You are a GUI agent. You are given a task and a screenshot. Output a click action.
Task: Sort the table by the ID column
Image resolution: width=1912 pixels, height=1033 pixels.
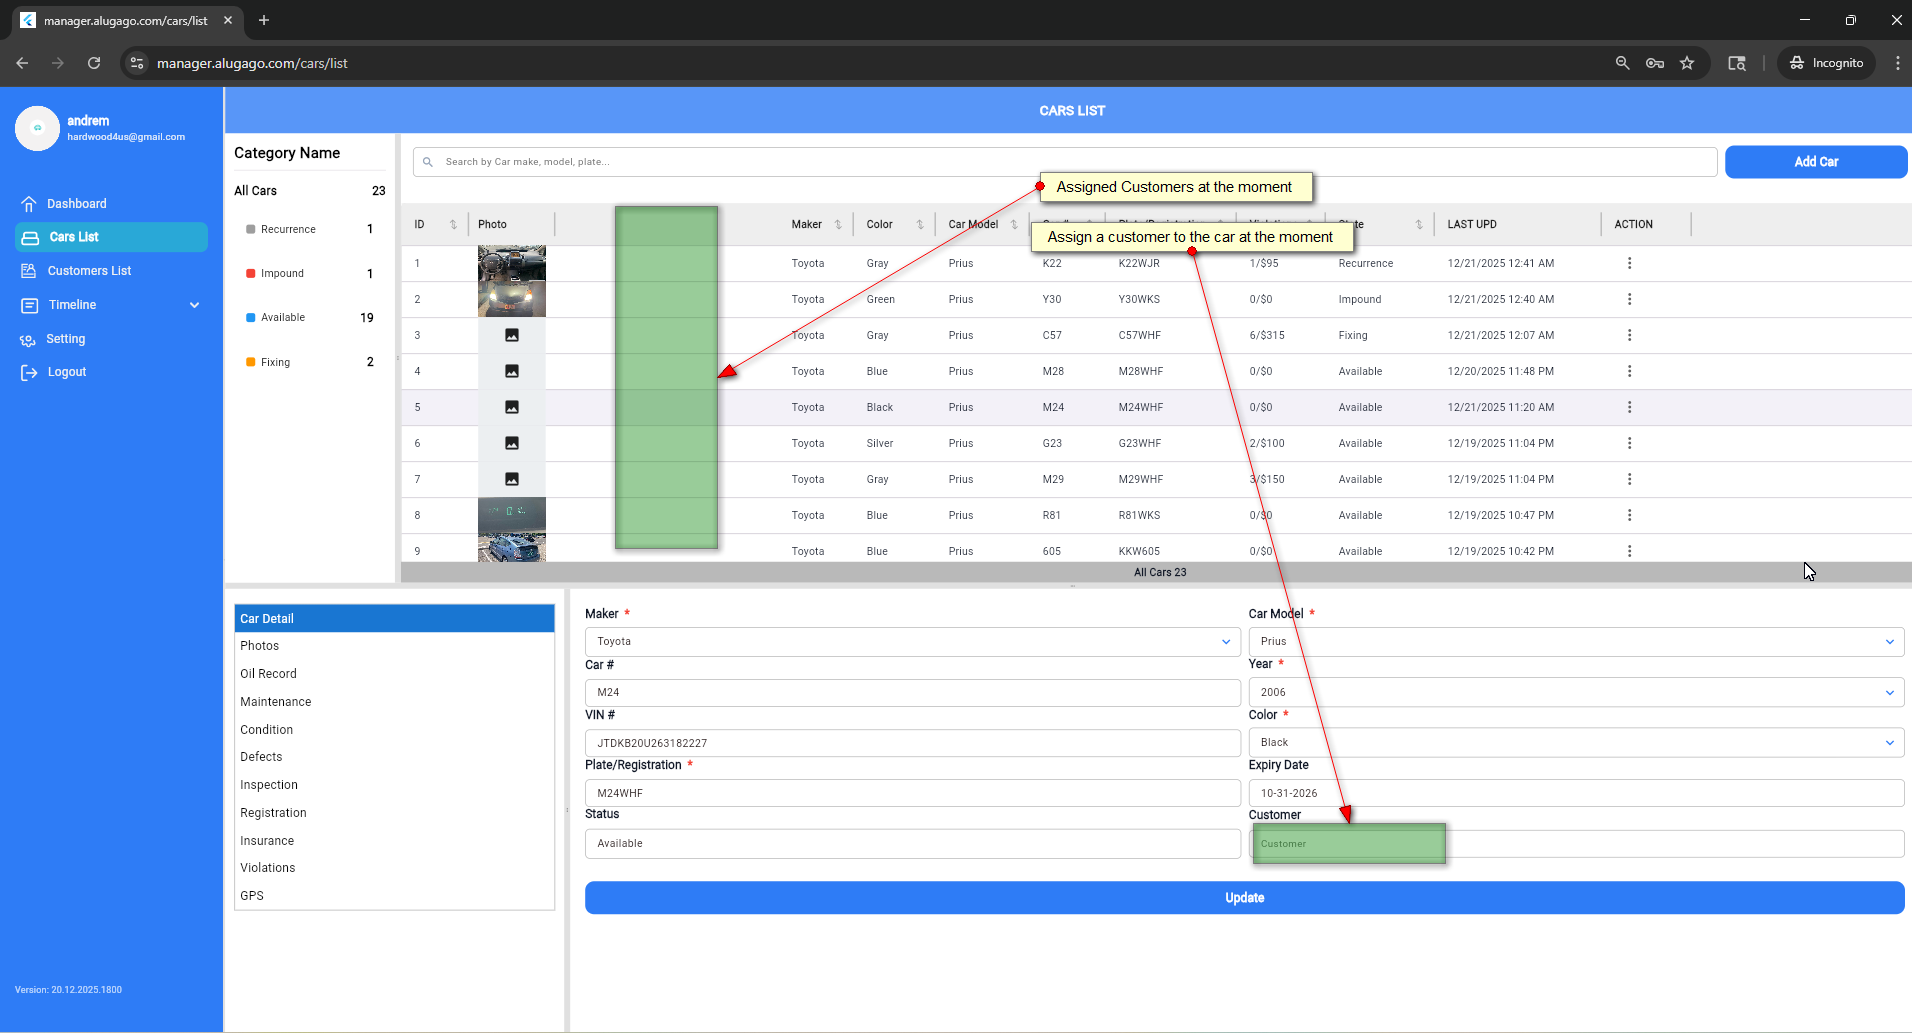[452, 225]
